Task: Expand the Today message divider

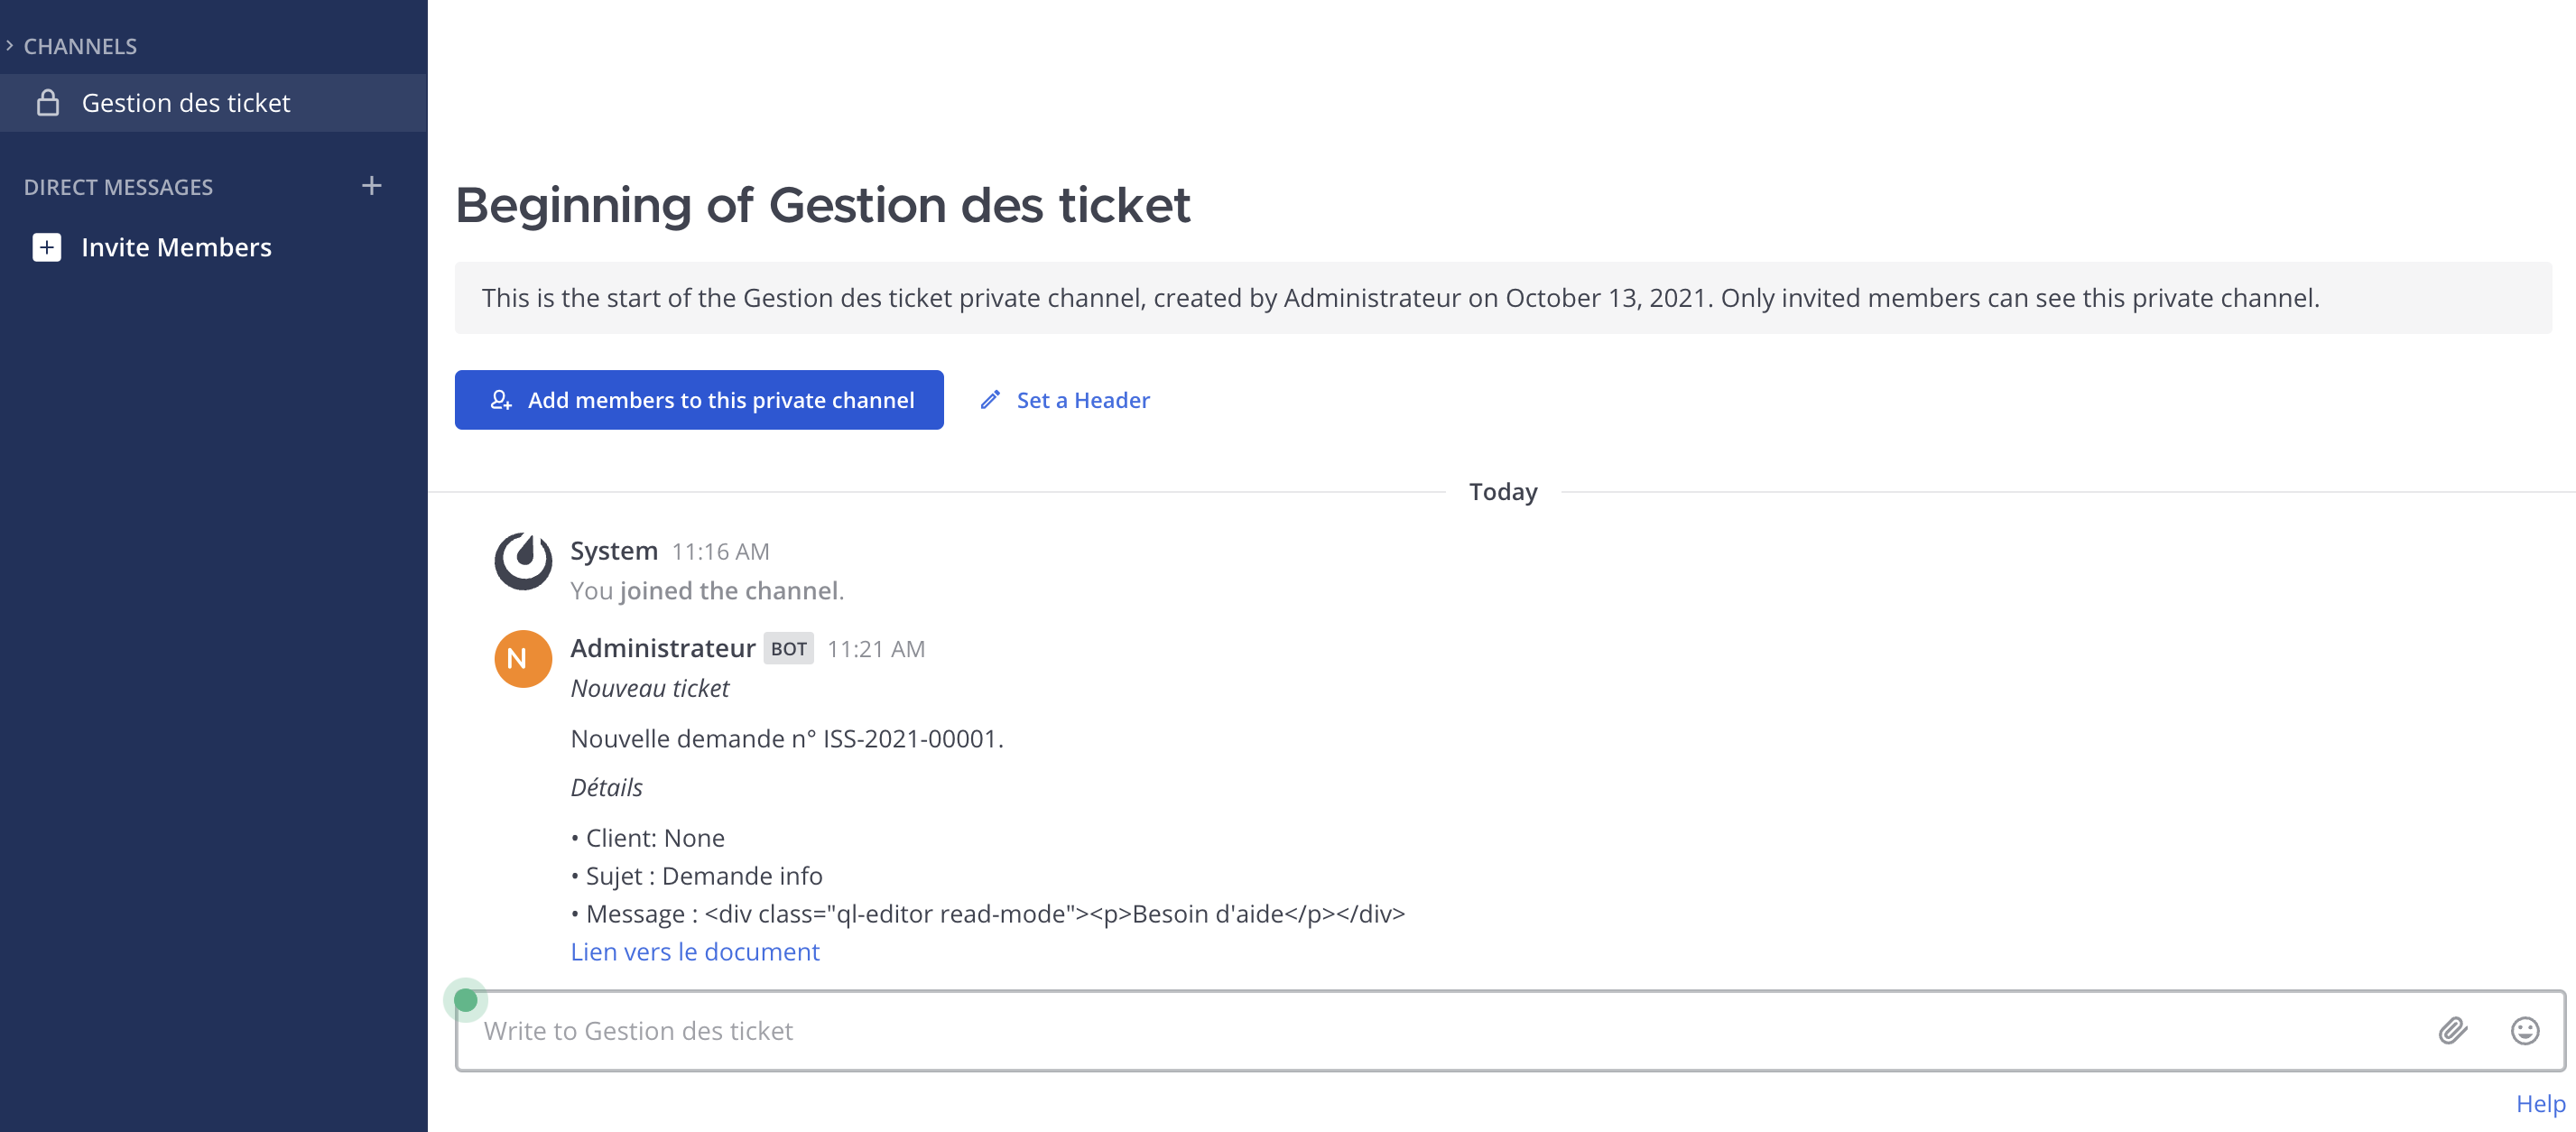Action: pyautogui.click(x=1502, y=491)
